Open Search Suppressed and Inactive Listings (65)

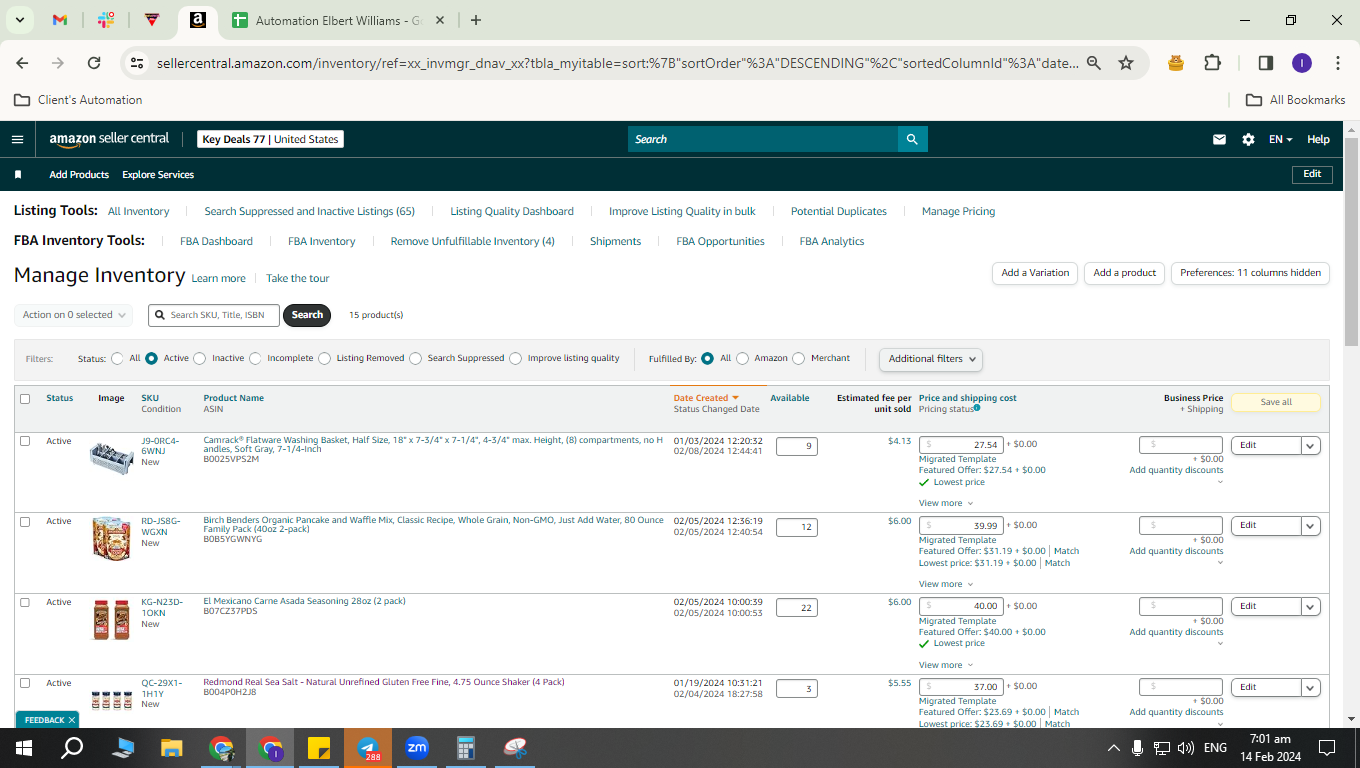pyautogui.click(x=310, y=211)
